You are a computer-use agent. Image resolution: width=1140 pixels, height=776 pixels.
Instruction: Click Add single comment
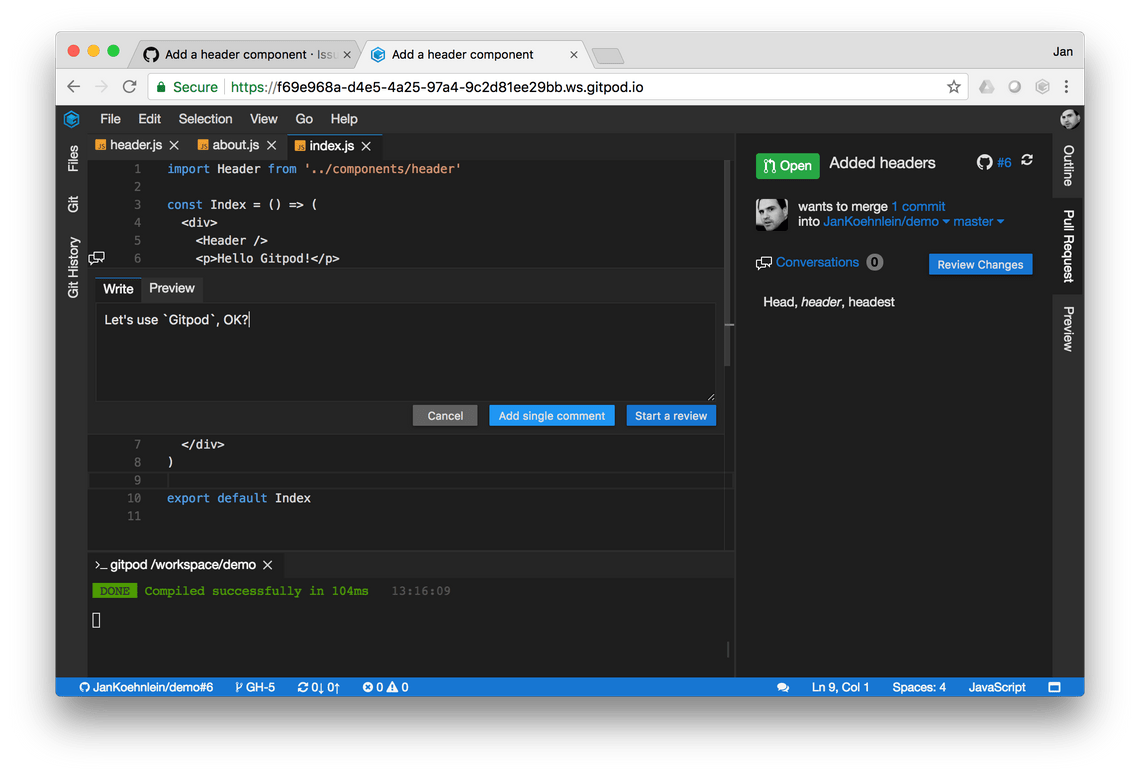(x=552, y=416)
